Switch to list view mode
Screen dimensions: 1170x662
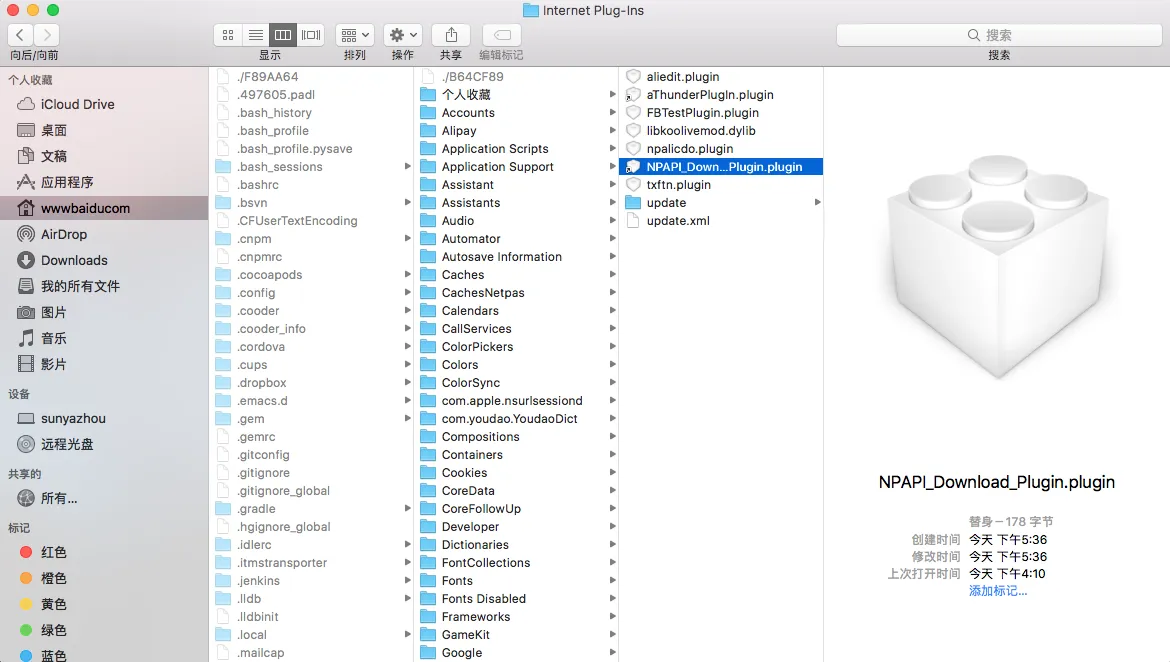click(256, 35)
